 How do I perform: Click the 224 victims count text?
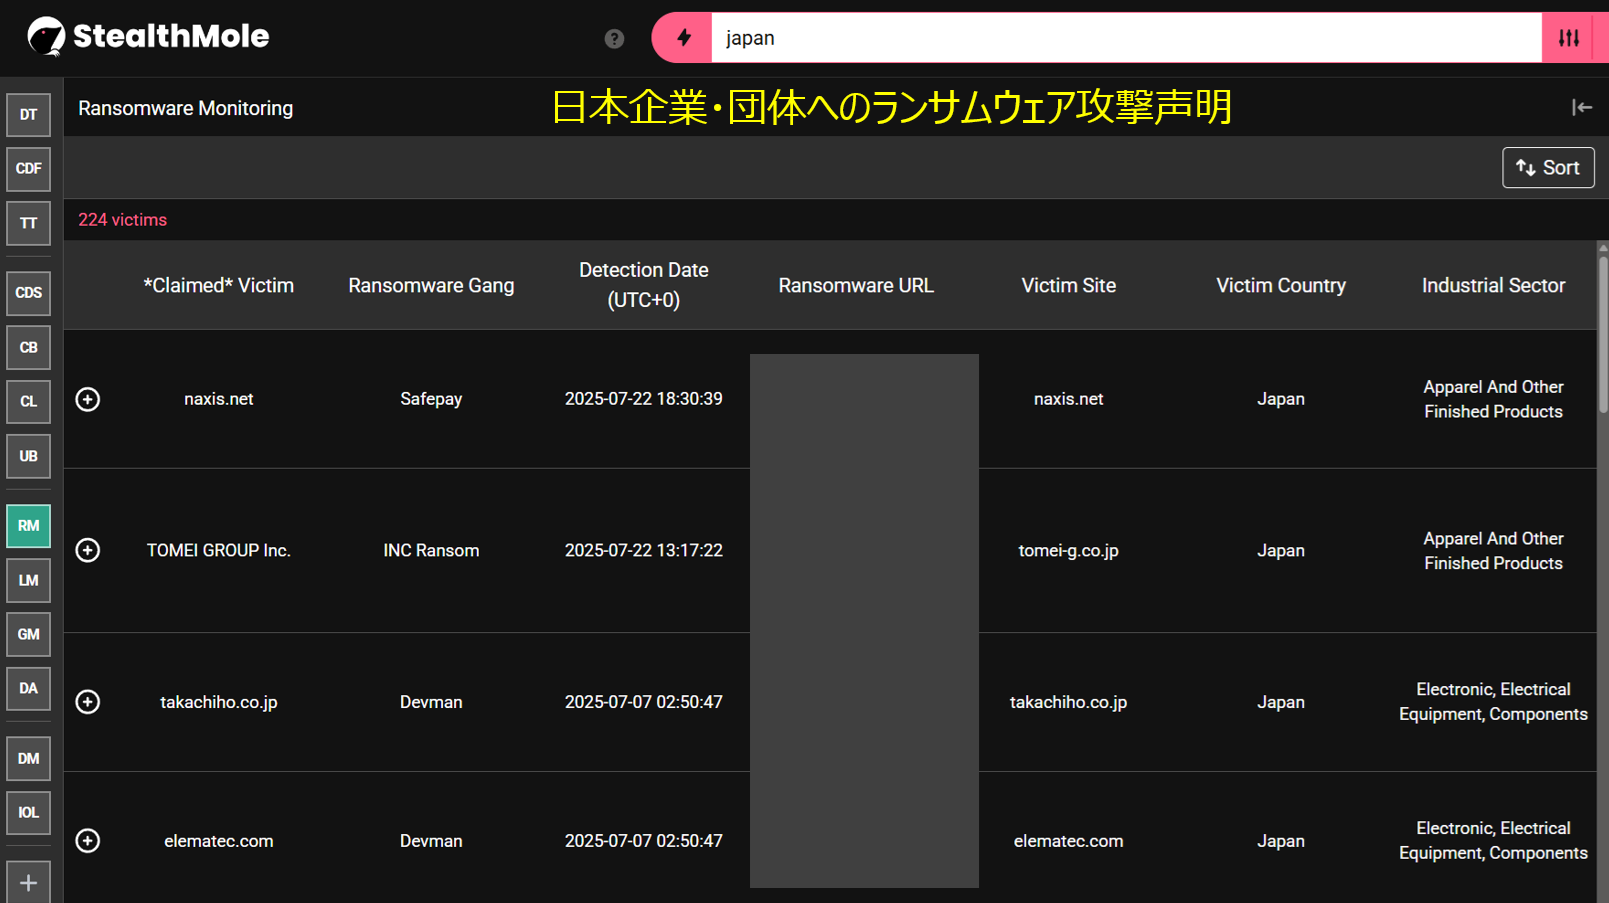(x=123, y=220)
